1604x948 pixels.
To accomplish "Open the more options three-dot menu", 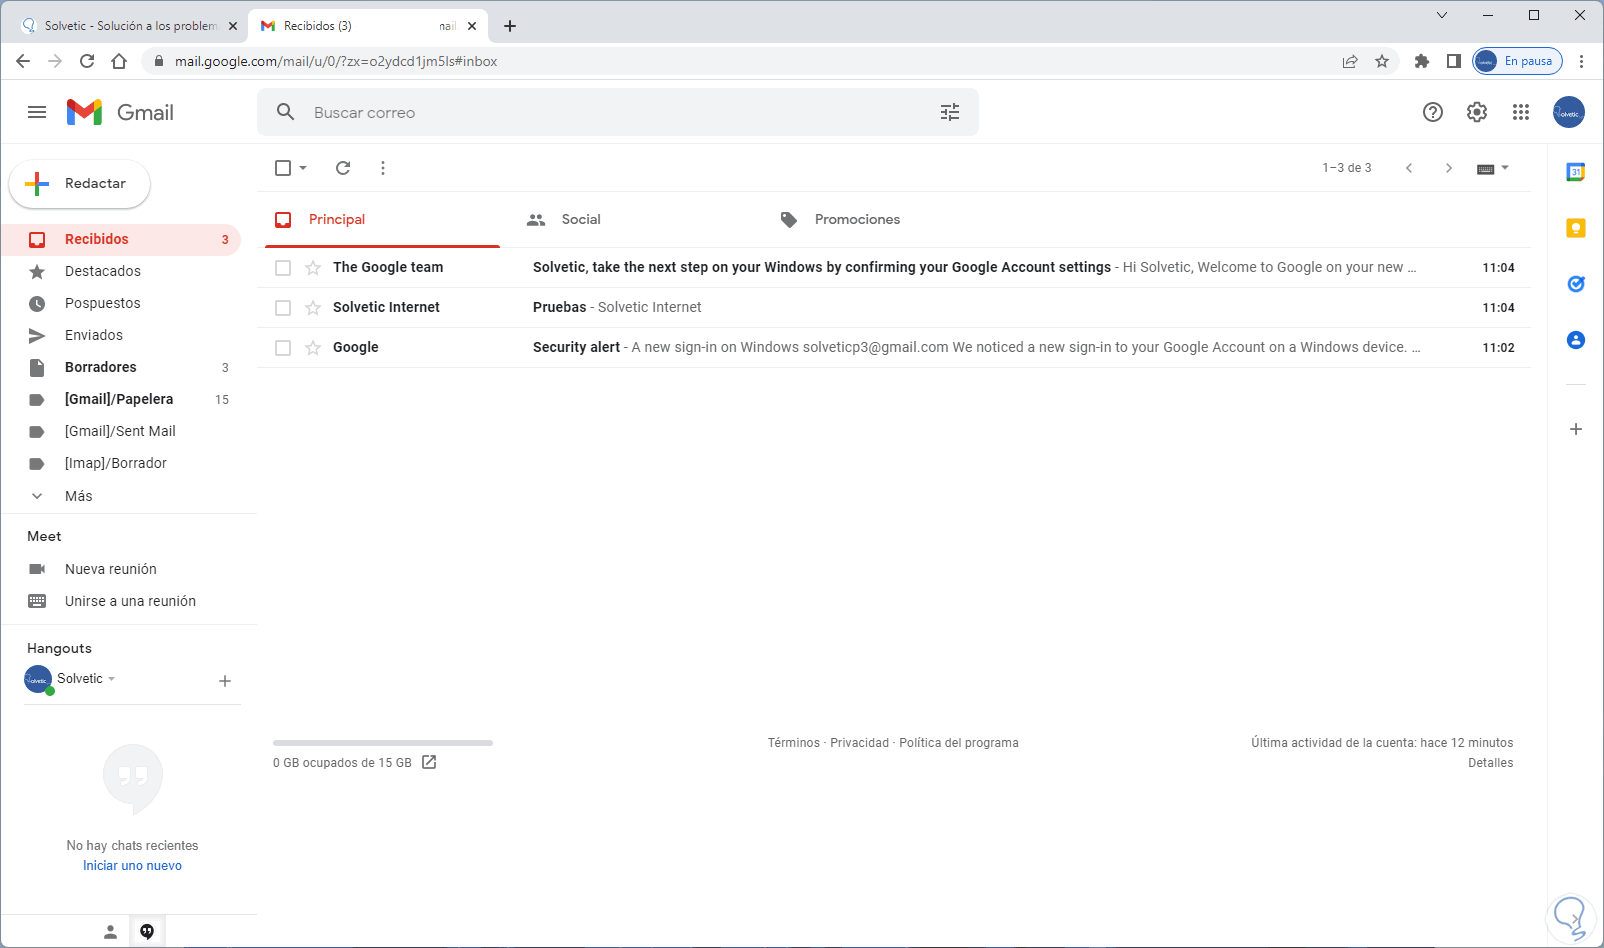I will (x=383, y=168).
